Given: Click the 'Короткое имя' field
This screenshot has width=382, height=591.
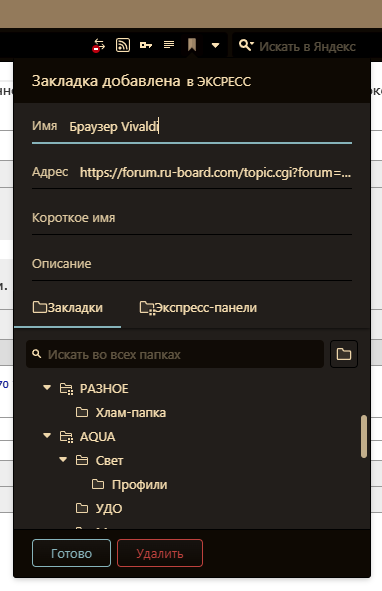Looking at the screenshot, I should (x=192, y=218).
